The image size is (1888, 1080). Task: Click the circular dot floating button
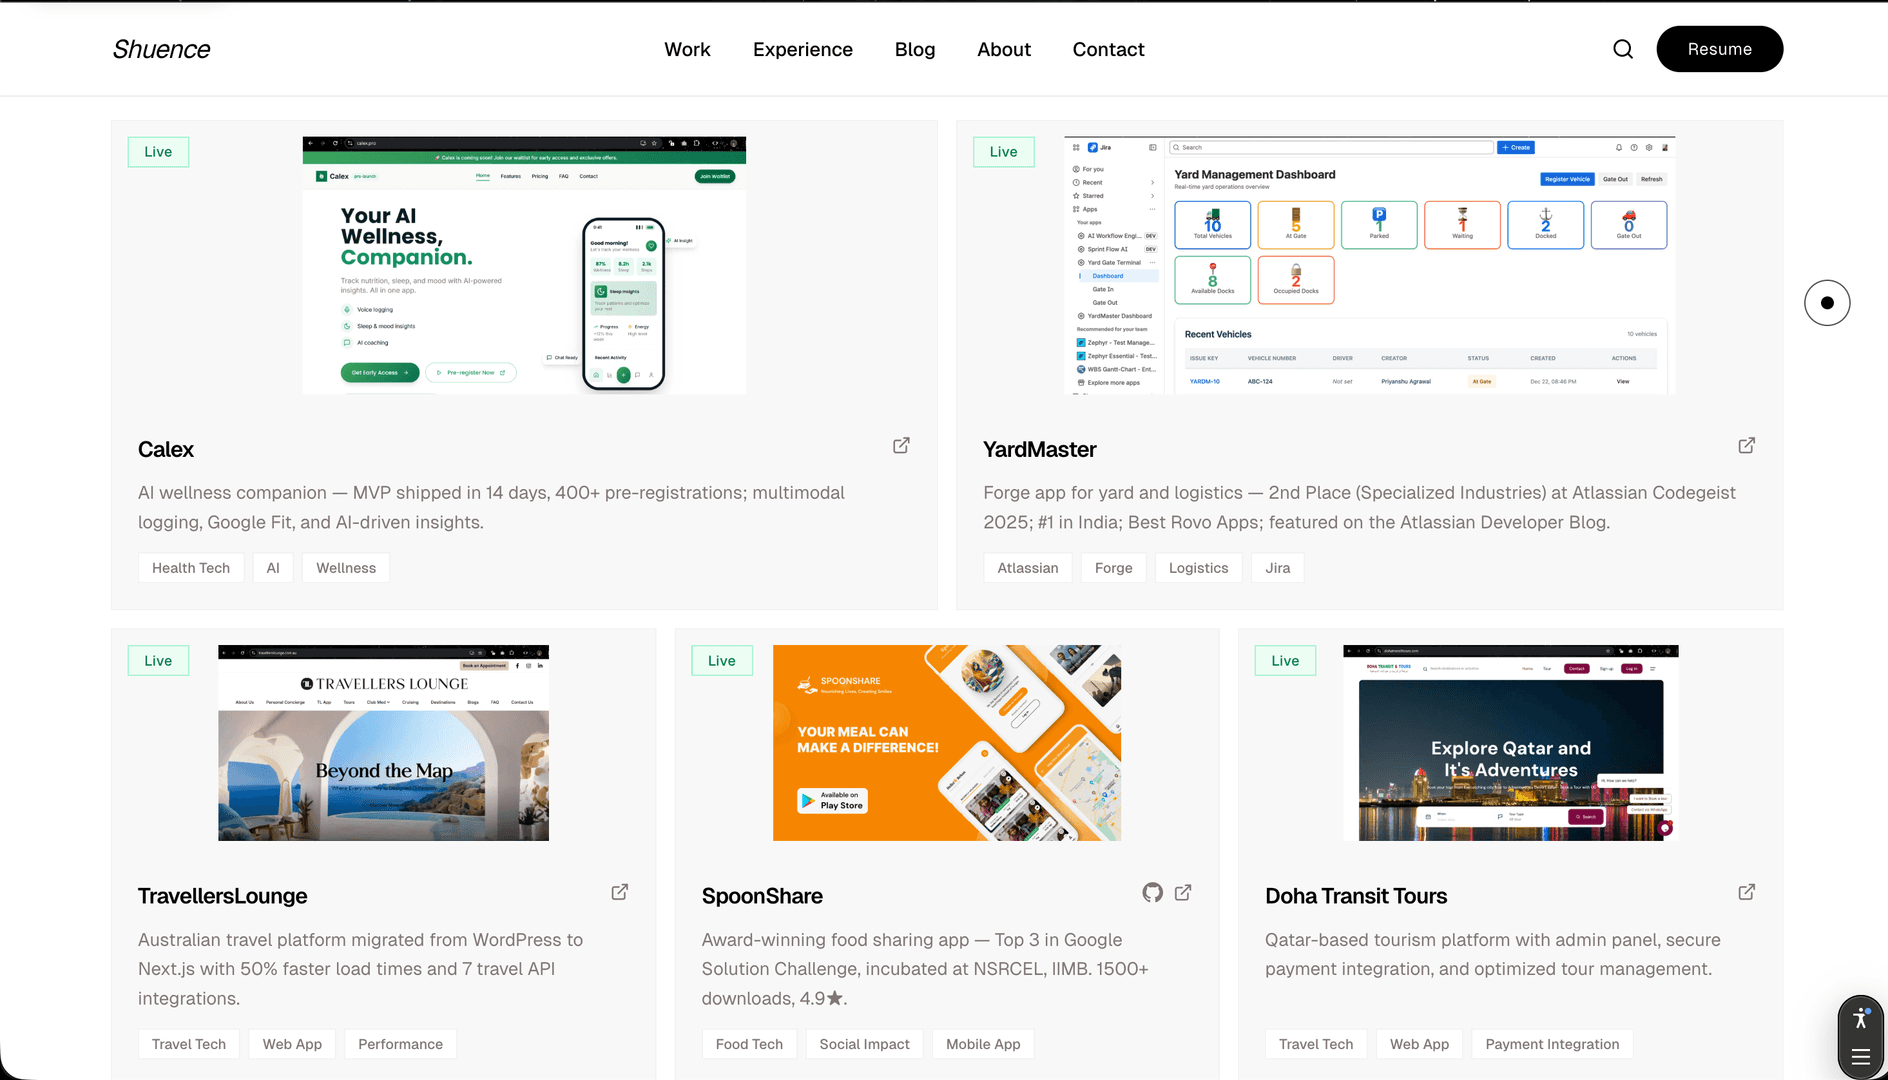[x=1827, y=303]
